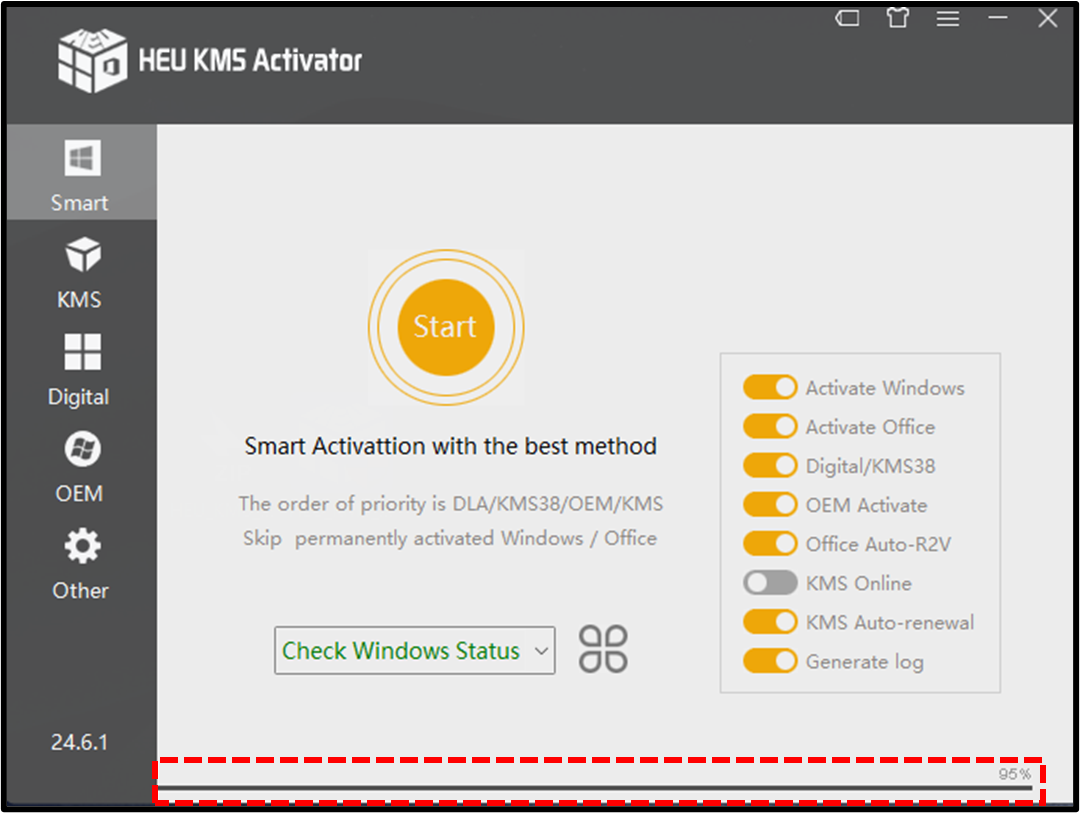Click the 'Skip permanently activated' line
The image size is (1080, 813).
click(x=450, y=538)
